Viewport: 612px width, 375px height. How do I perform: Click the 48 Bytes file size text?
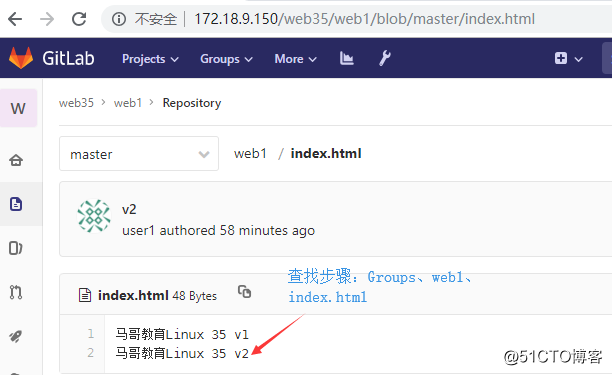point(194,296)
